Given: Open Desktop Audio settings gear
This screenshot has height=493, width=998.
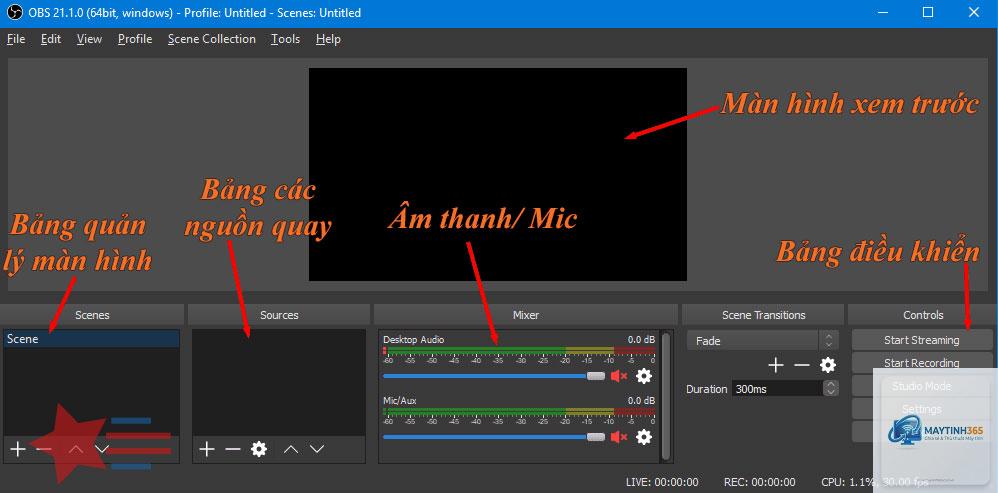Looking at the screenshot, I should click(644, 376).
